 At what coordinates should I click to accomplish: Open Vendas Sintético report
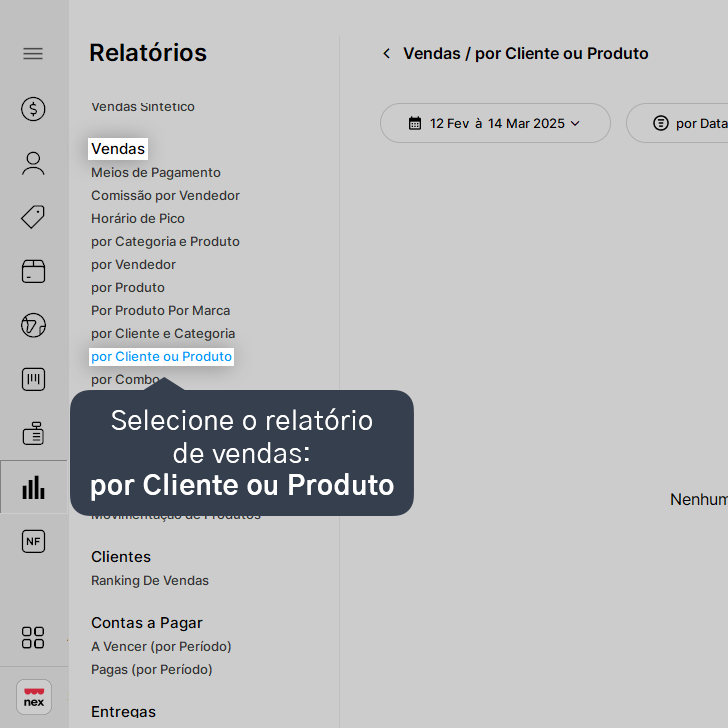(x=143, y=106)
